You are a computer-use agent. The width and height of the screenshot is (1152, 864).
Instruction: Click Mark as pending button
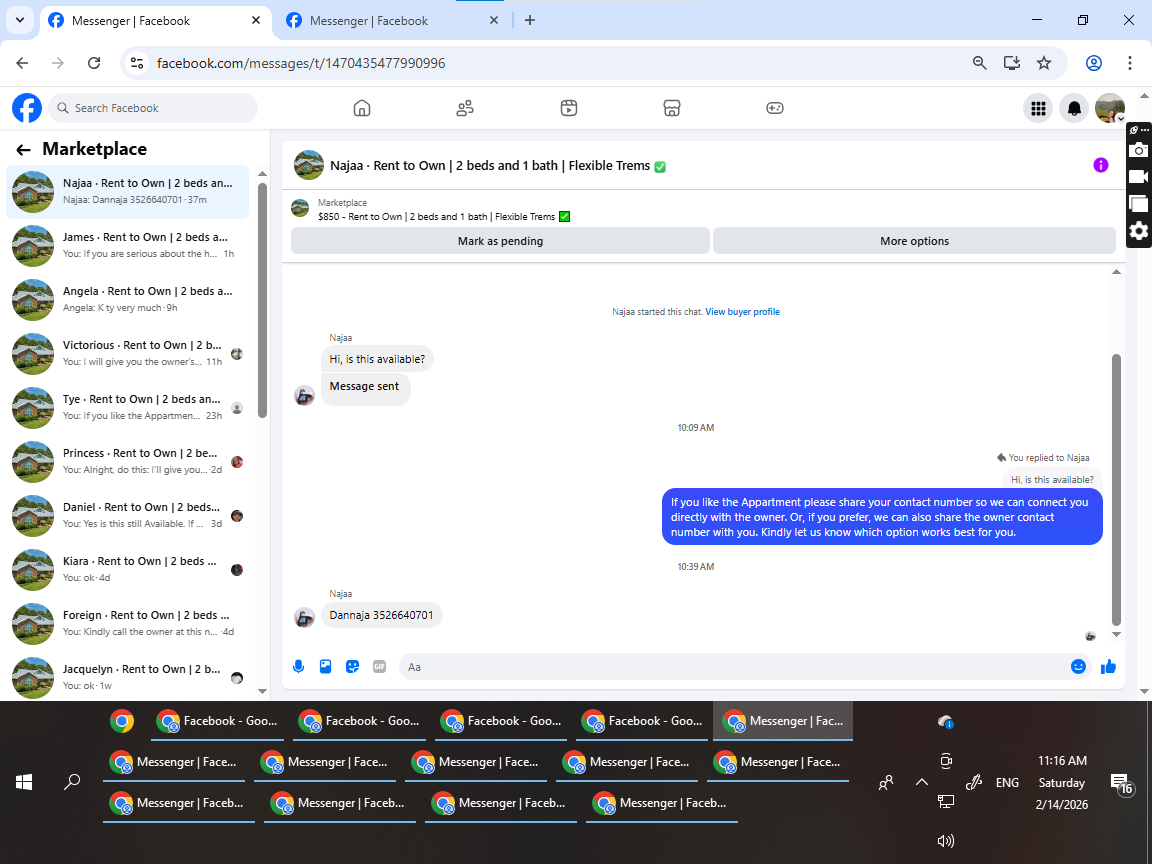coord(500,241)
